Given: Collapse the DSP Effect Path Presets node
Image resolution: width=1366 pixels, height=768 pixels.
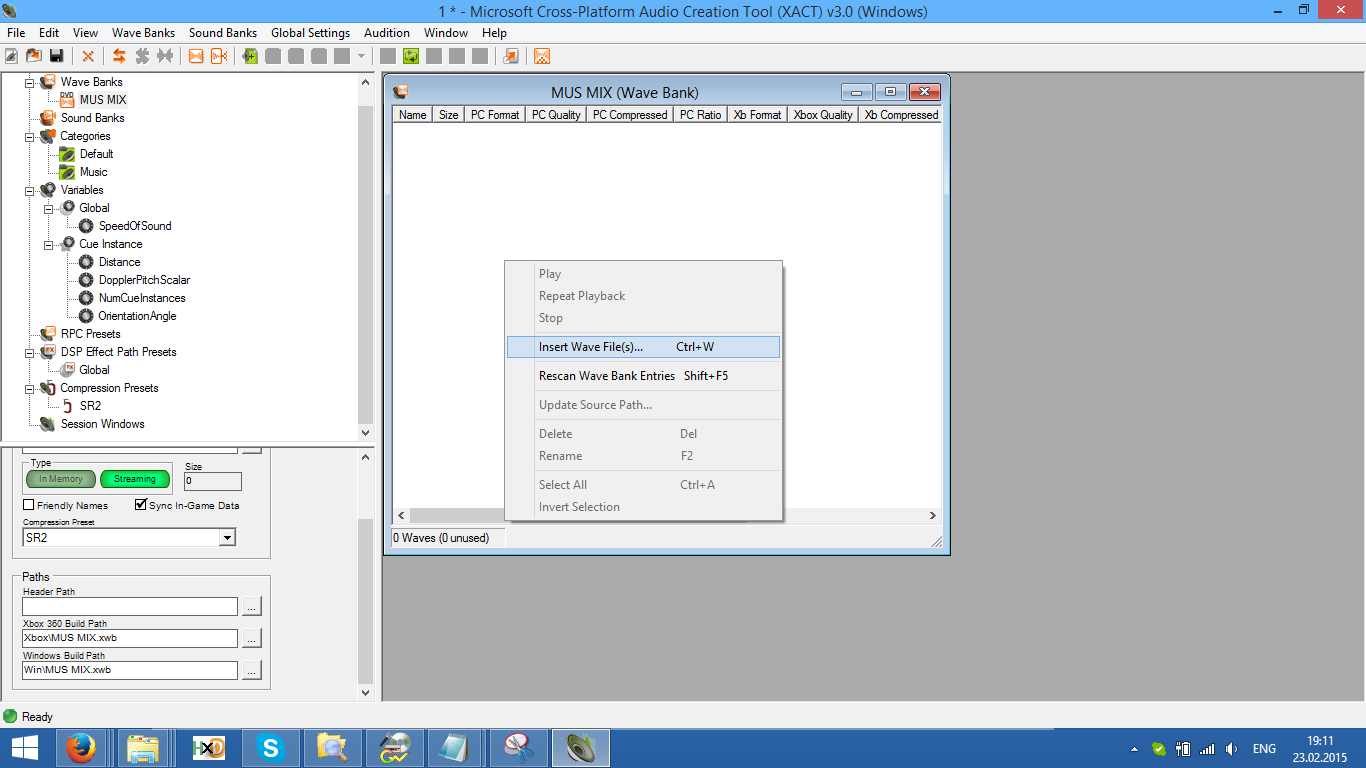Looking at the screenshot, I should tap(30, 352).
